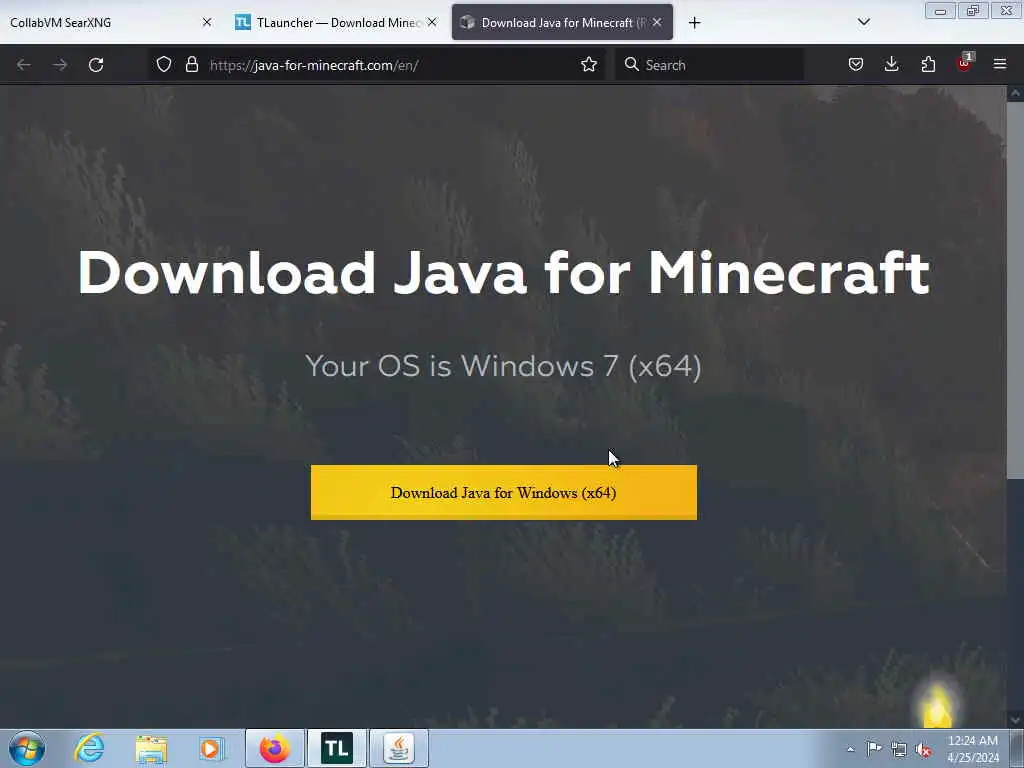Open a new tab with plus

(x=694, y=23)
